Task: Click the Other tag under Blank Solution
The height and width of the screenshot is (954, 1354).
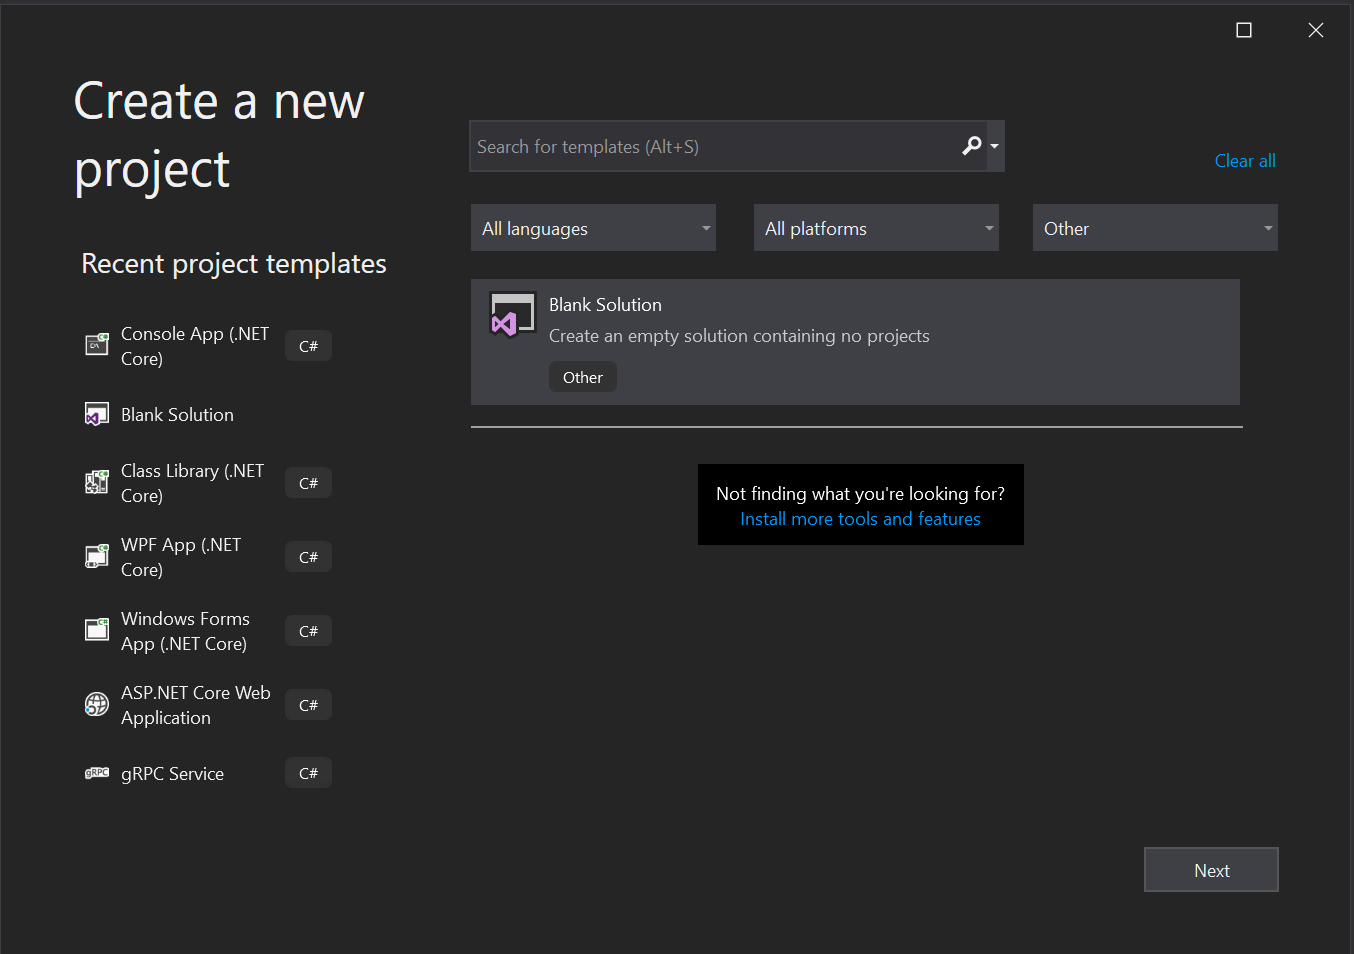Action: click(583, 377)
